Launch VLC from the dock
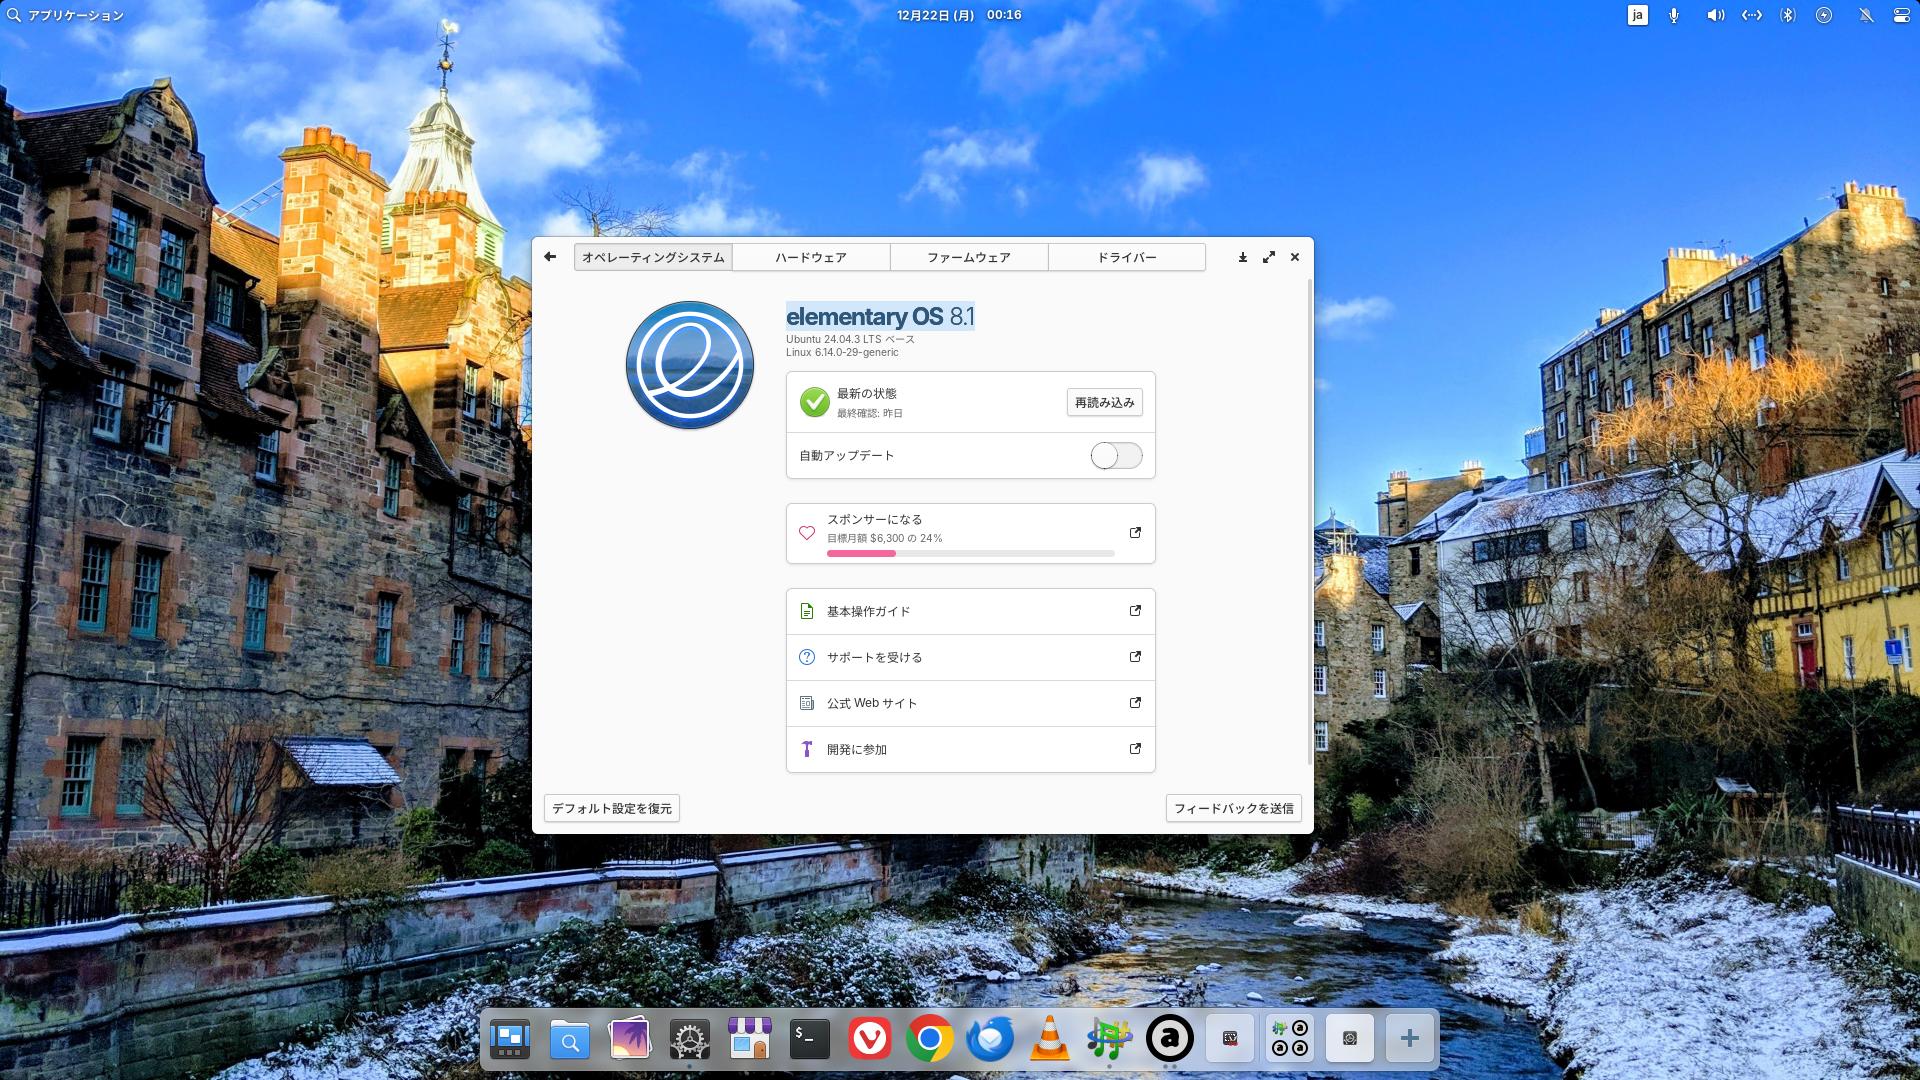 point(1049,1040)
